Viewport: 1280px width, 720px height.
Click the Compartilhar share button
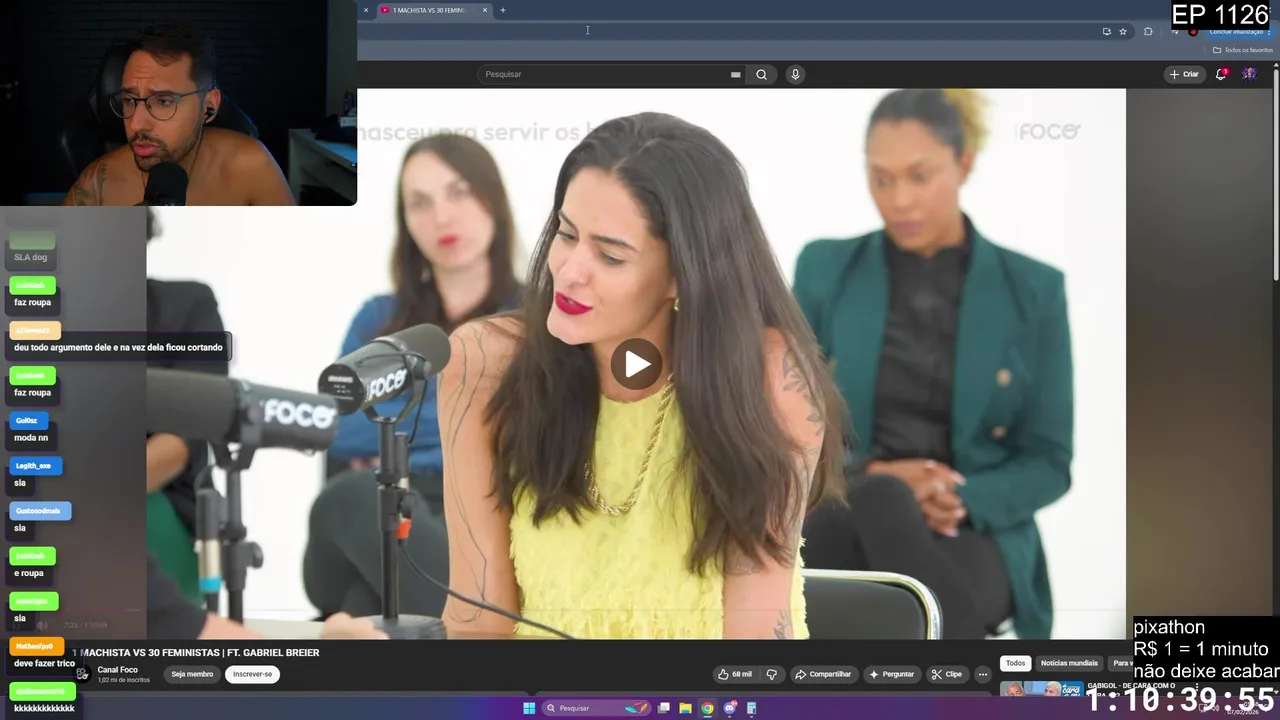pyautogui.click(x=822, y=674)
